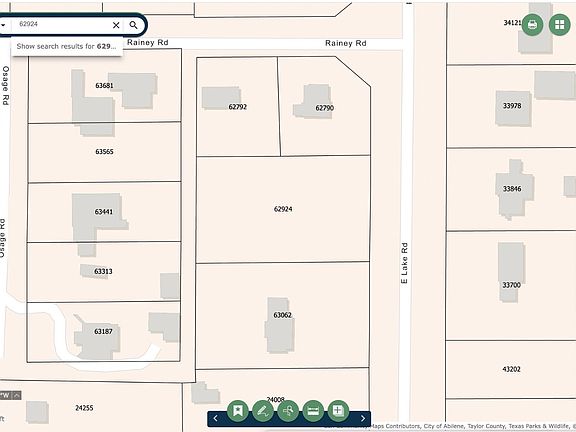The image size is (576, 432).
Task: Select parcel label 63062
Action: click(282, 315)
